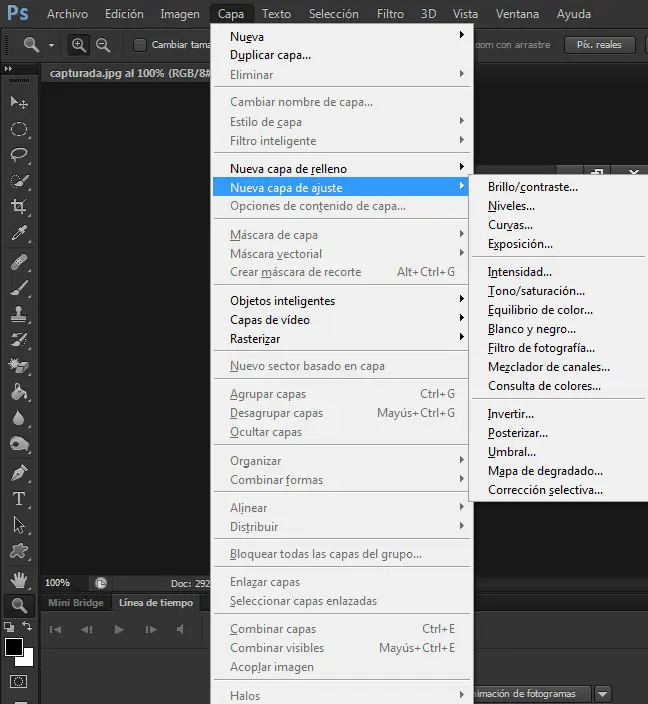Open the Imagen menu
This screenshot has width=648, height=704.
click(x=180, y=14)
